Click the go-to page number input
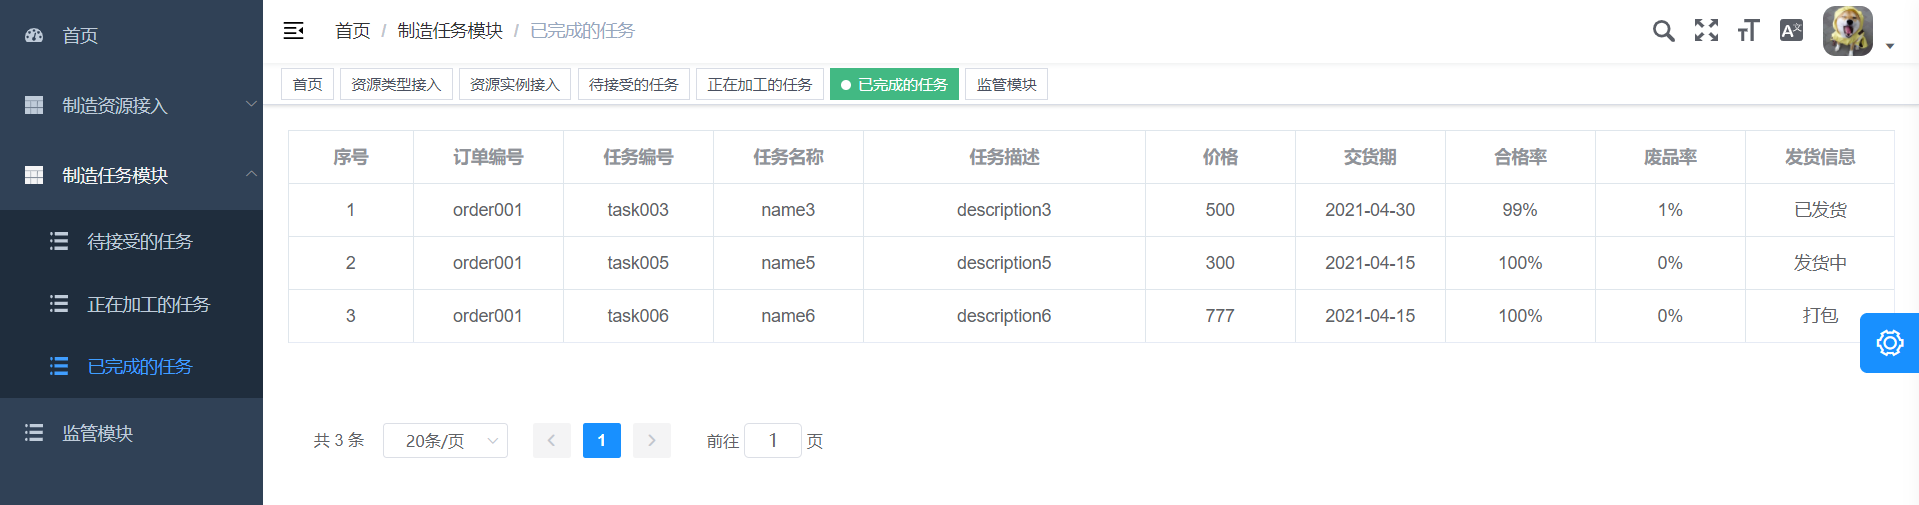This screenshot has width=1919, height=505. pos(772,441)
